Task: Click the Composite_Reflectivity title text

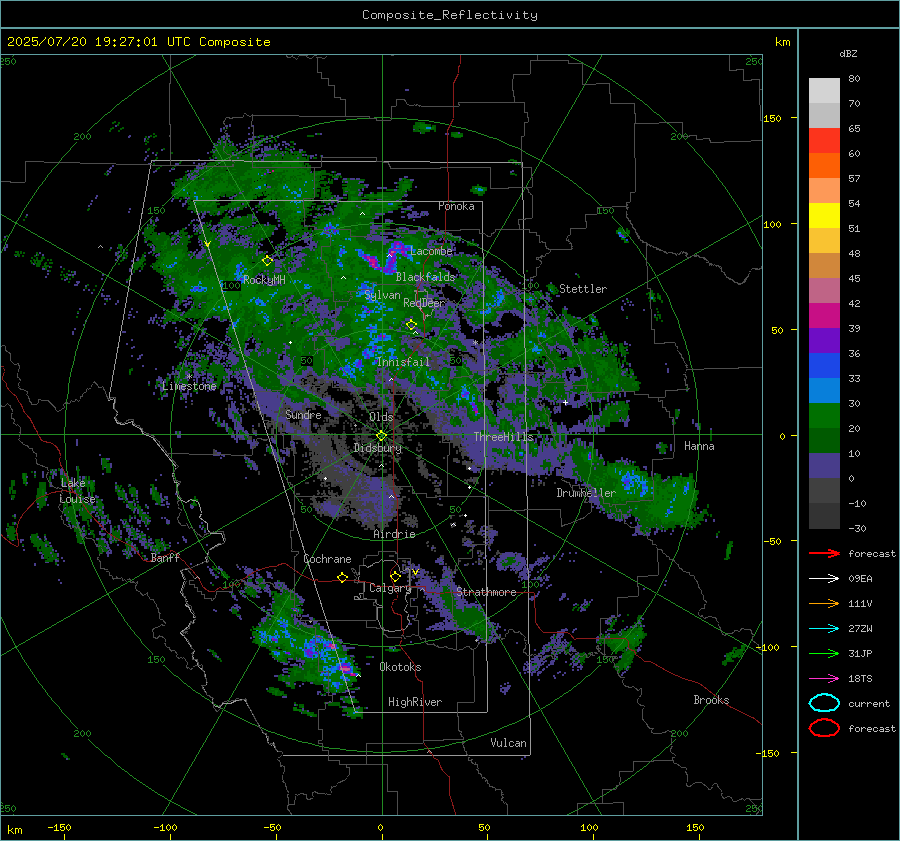Action: 450,15
